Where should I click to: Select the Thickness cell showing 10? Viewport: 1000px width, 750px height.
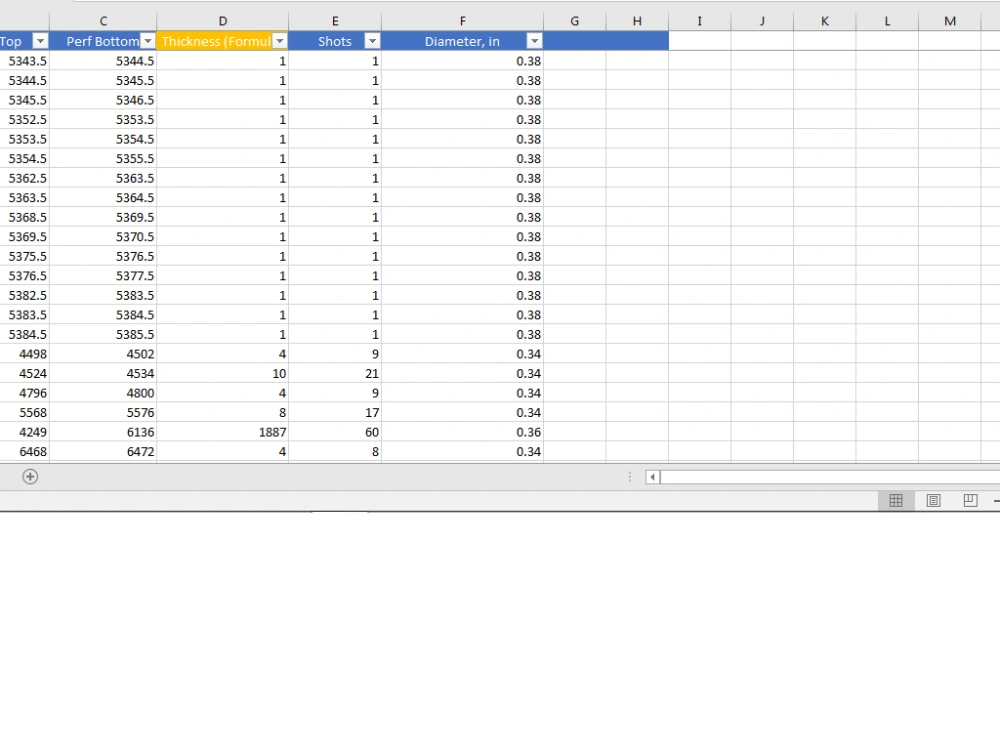coord(223,374)
